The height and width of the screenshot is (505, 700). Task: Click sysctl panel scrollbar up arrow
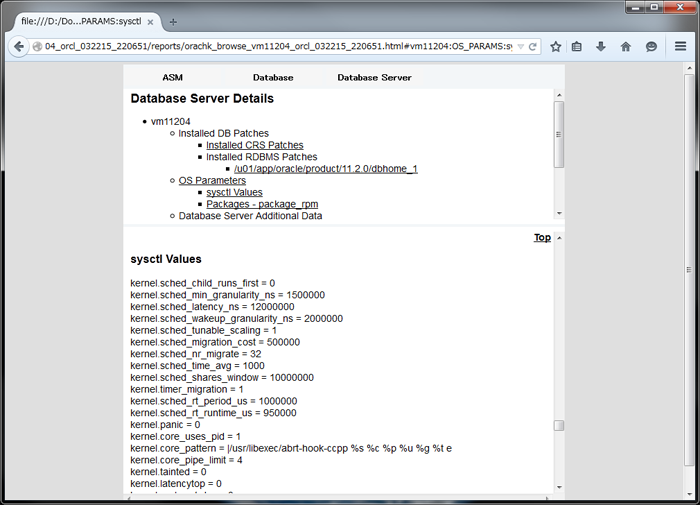click(559, 238)
